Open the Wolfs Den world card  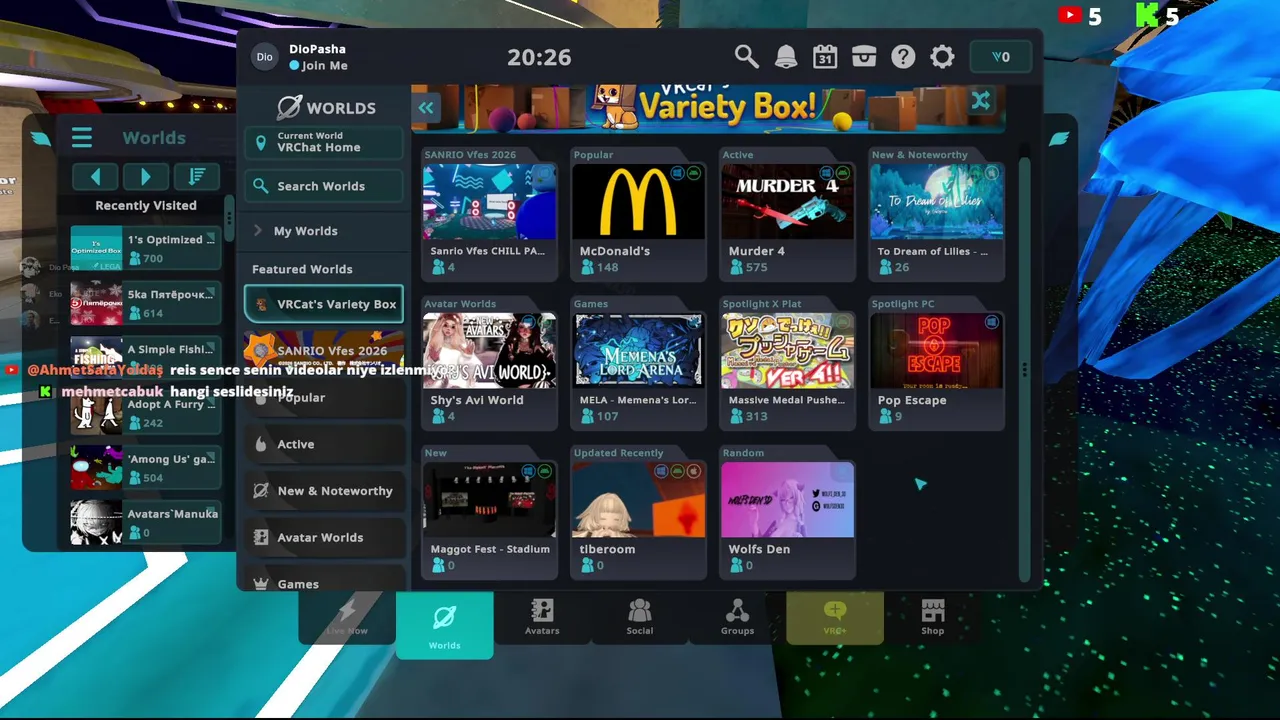[787, 519]
